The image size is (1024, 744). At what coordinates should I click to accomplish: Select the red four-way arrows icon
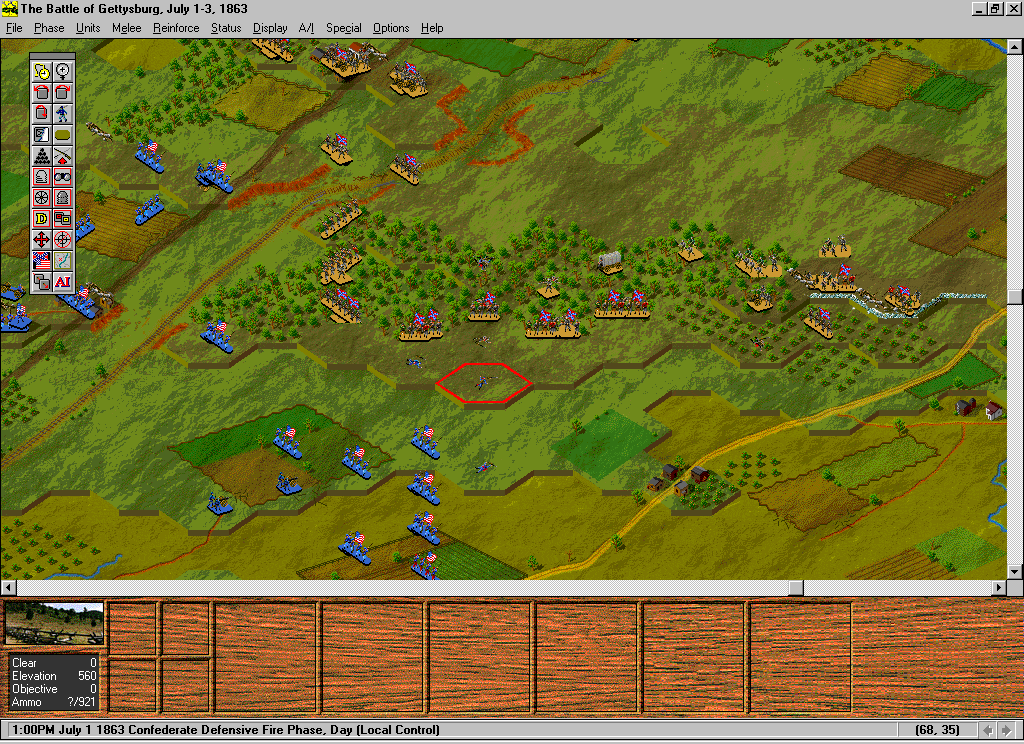(42, 239)
